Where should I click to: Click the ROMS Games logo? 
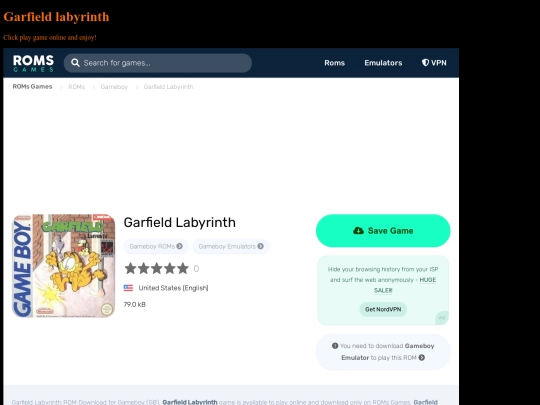pos(33,63)
